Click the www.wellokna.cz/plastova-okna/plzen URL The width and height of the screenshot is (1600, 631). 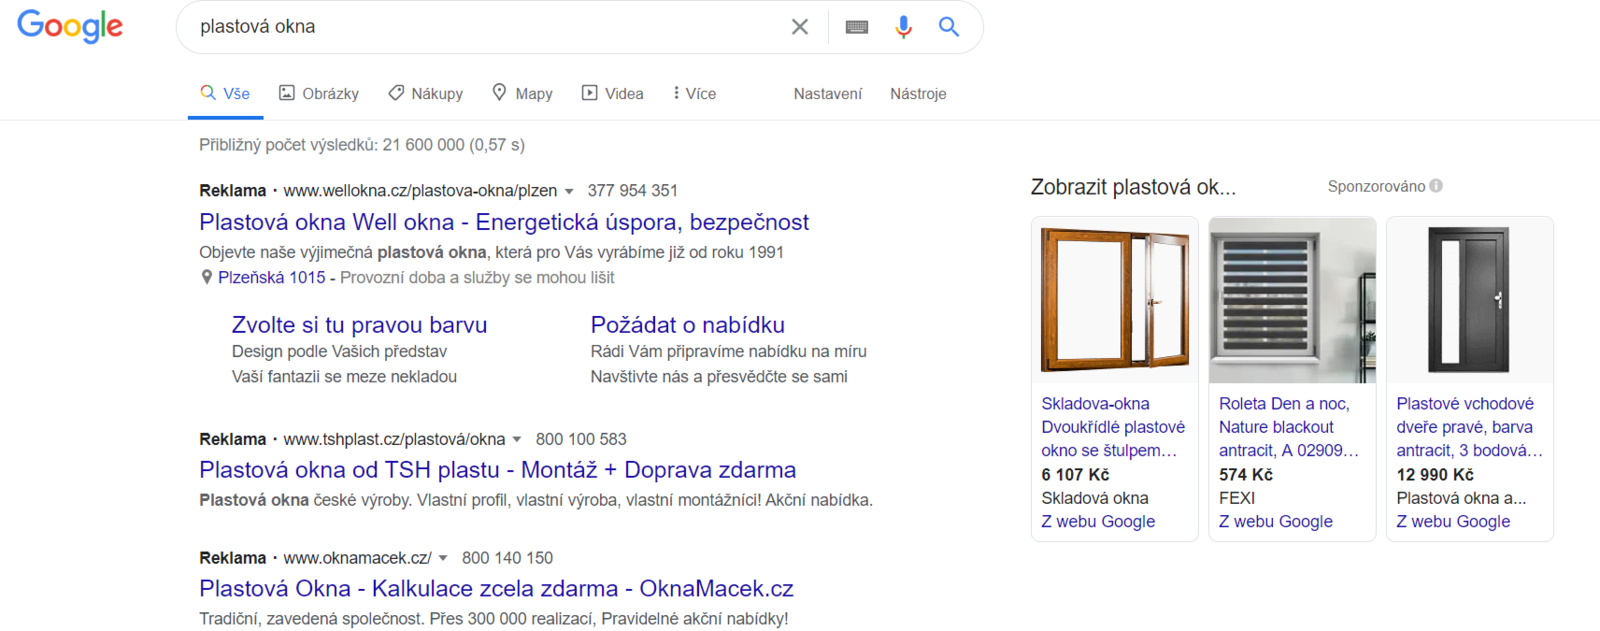[x=420, y=190]
